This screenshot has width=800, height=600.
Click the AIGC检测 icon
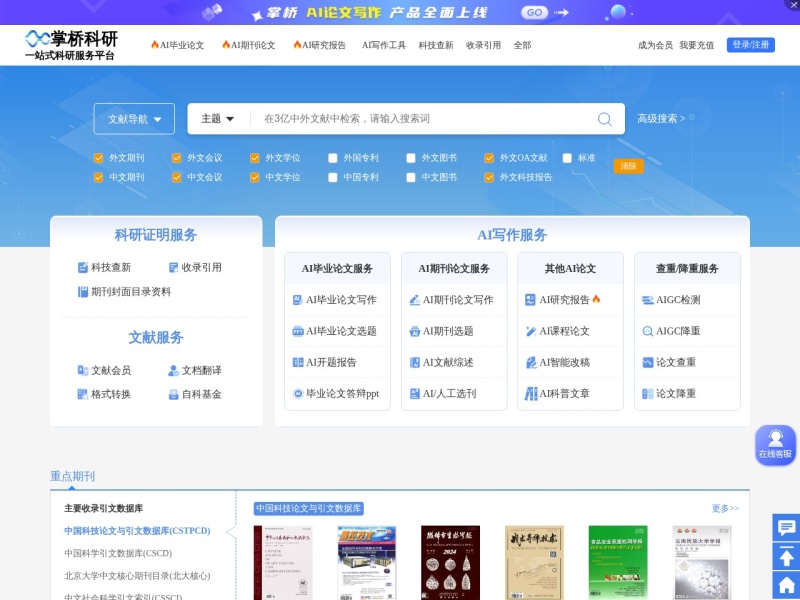pyautogui.click(x=647, y=300)
